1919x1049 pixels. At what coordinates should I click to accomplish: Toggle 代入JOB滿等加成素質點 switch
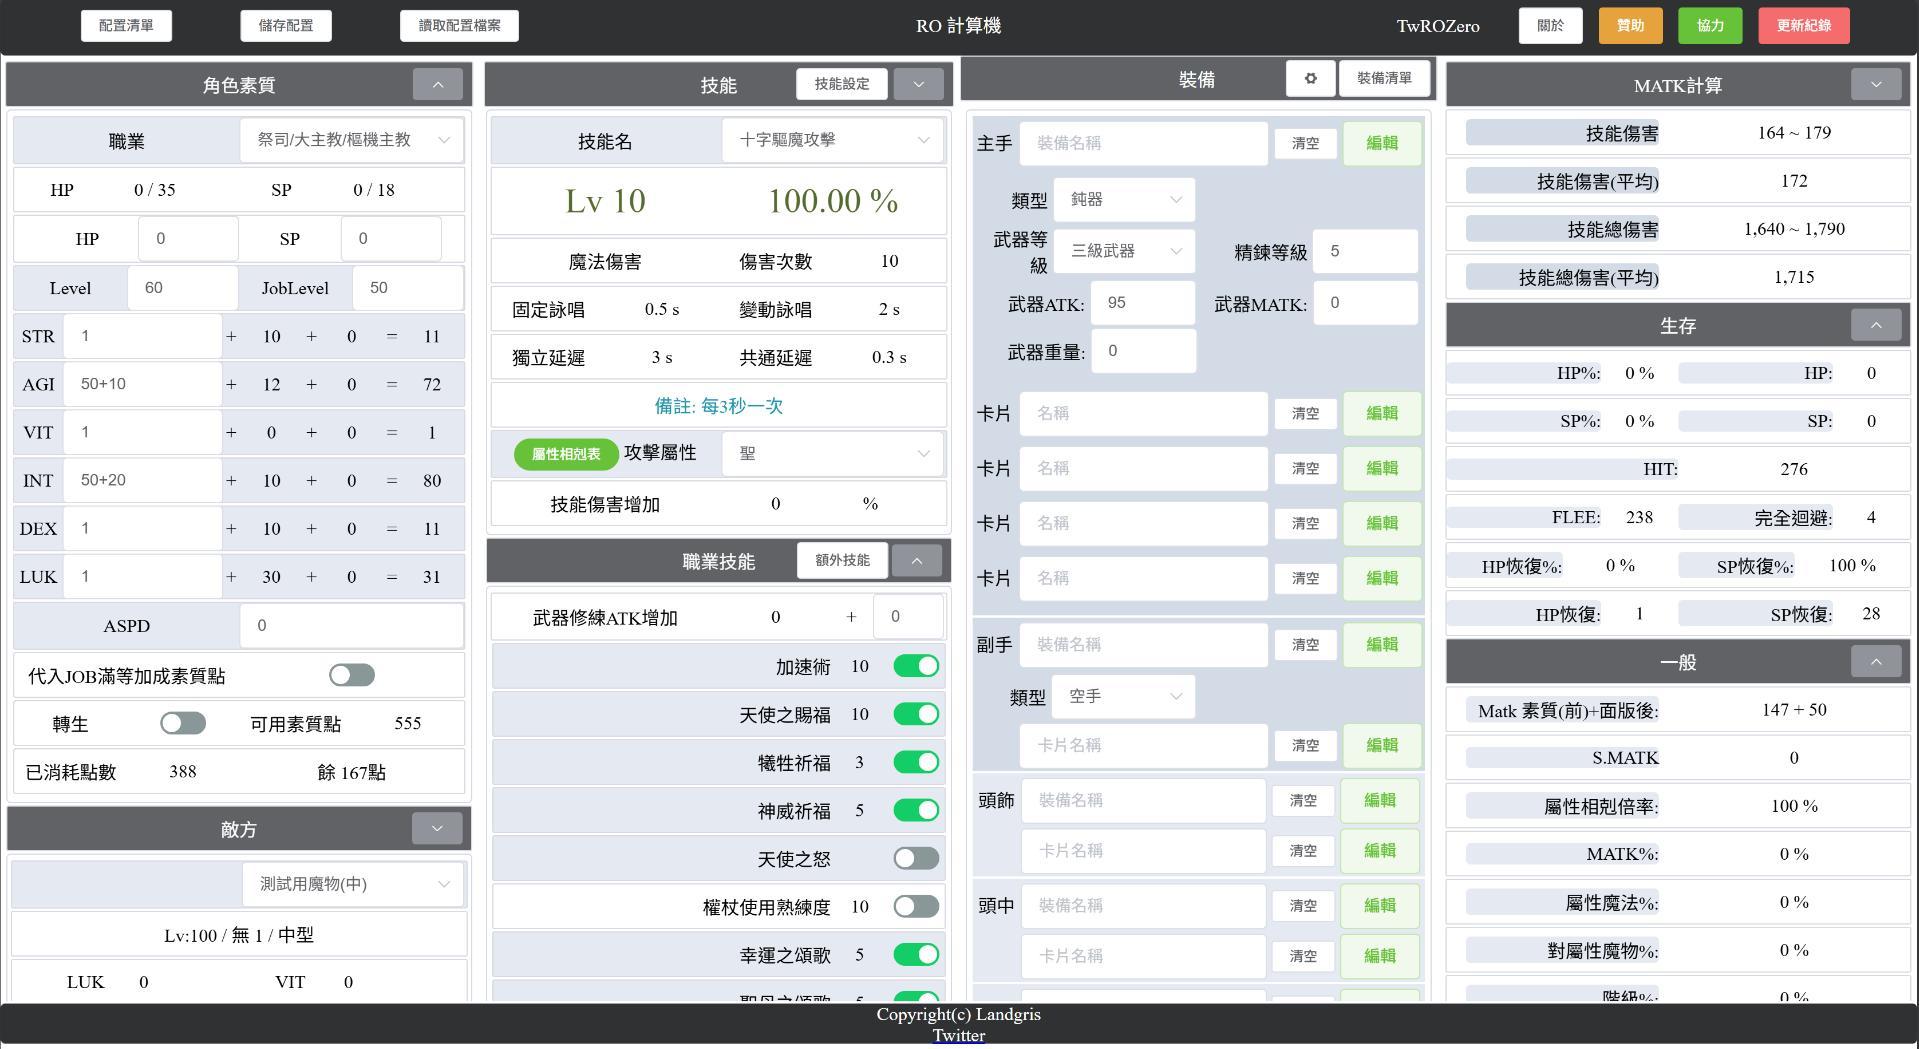coord(352,675)
